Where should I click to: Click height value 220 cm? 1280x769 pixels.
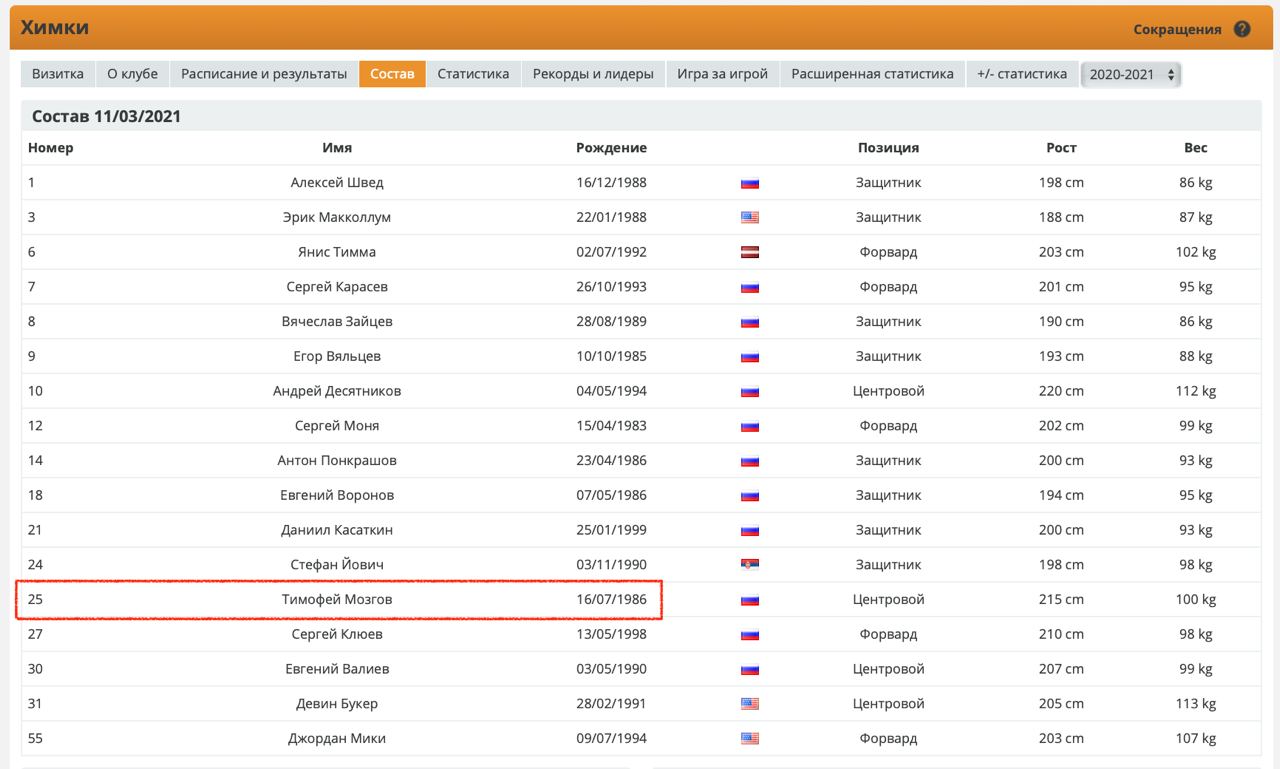point(1061,391)
